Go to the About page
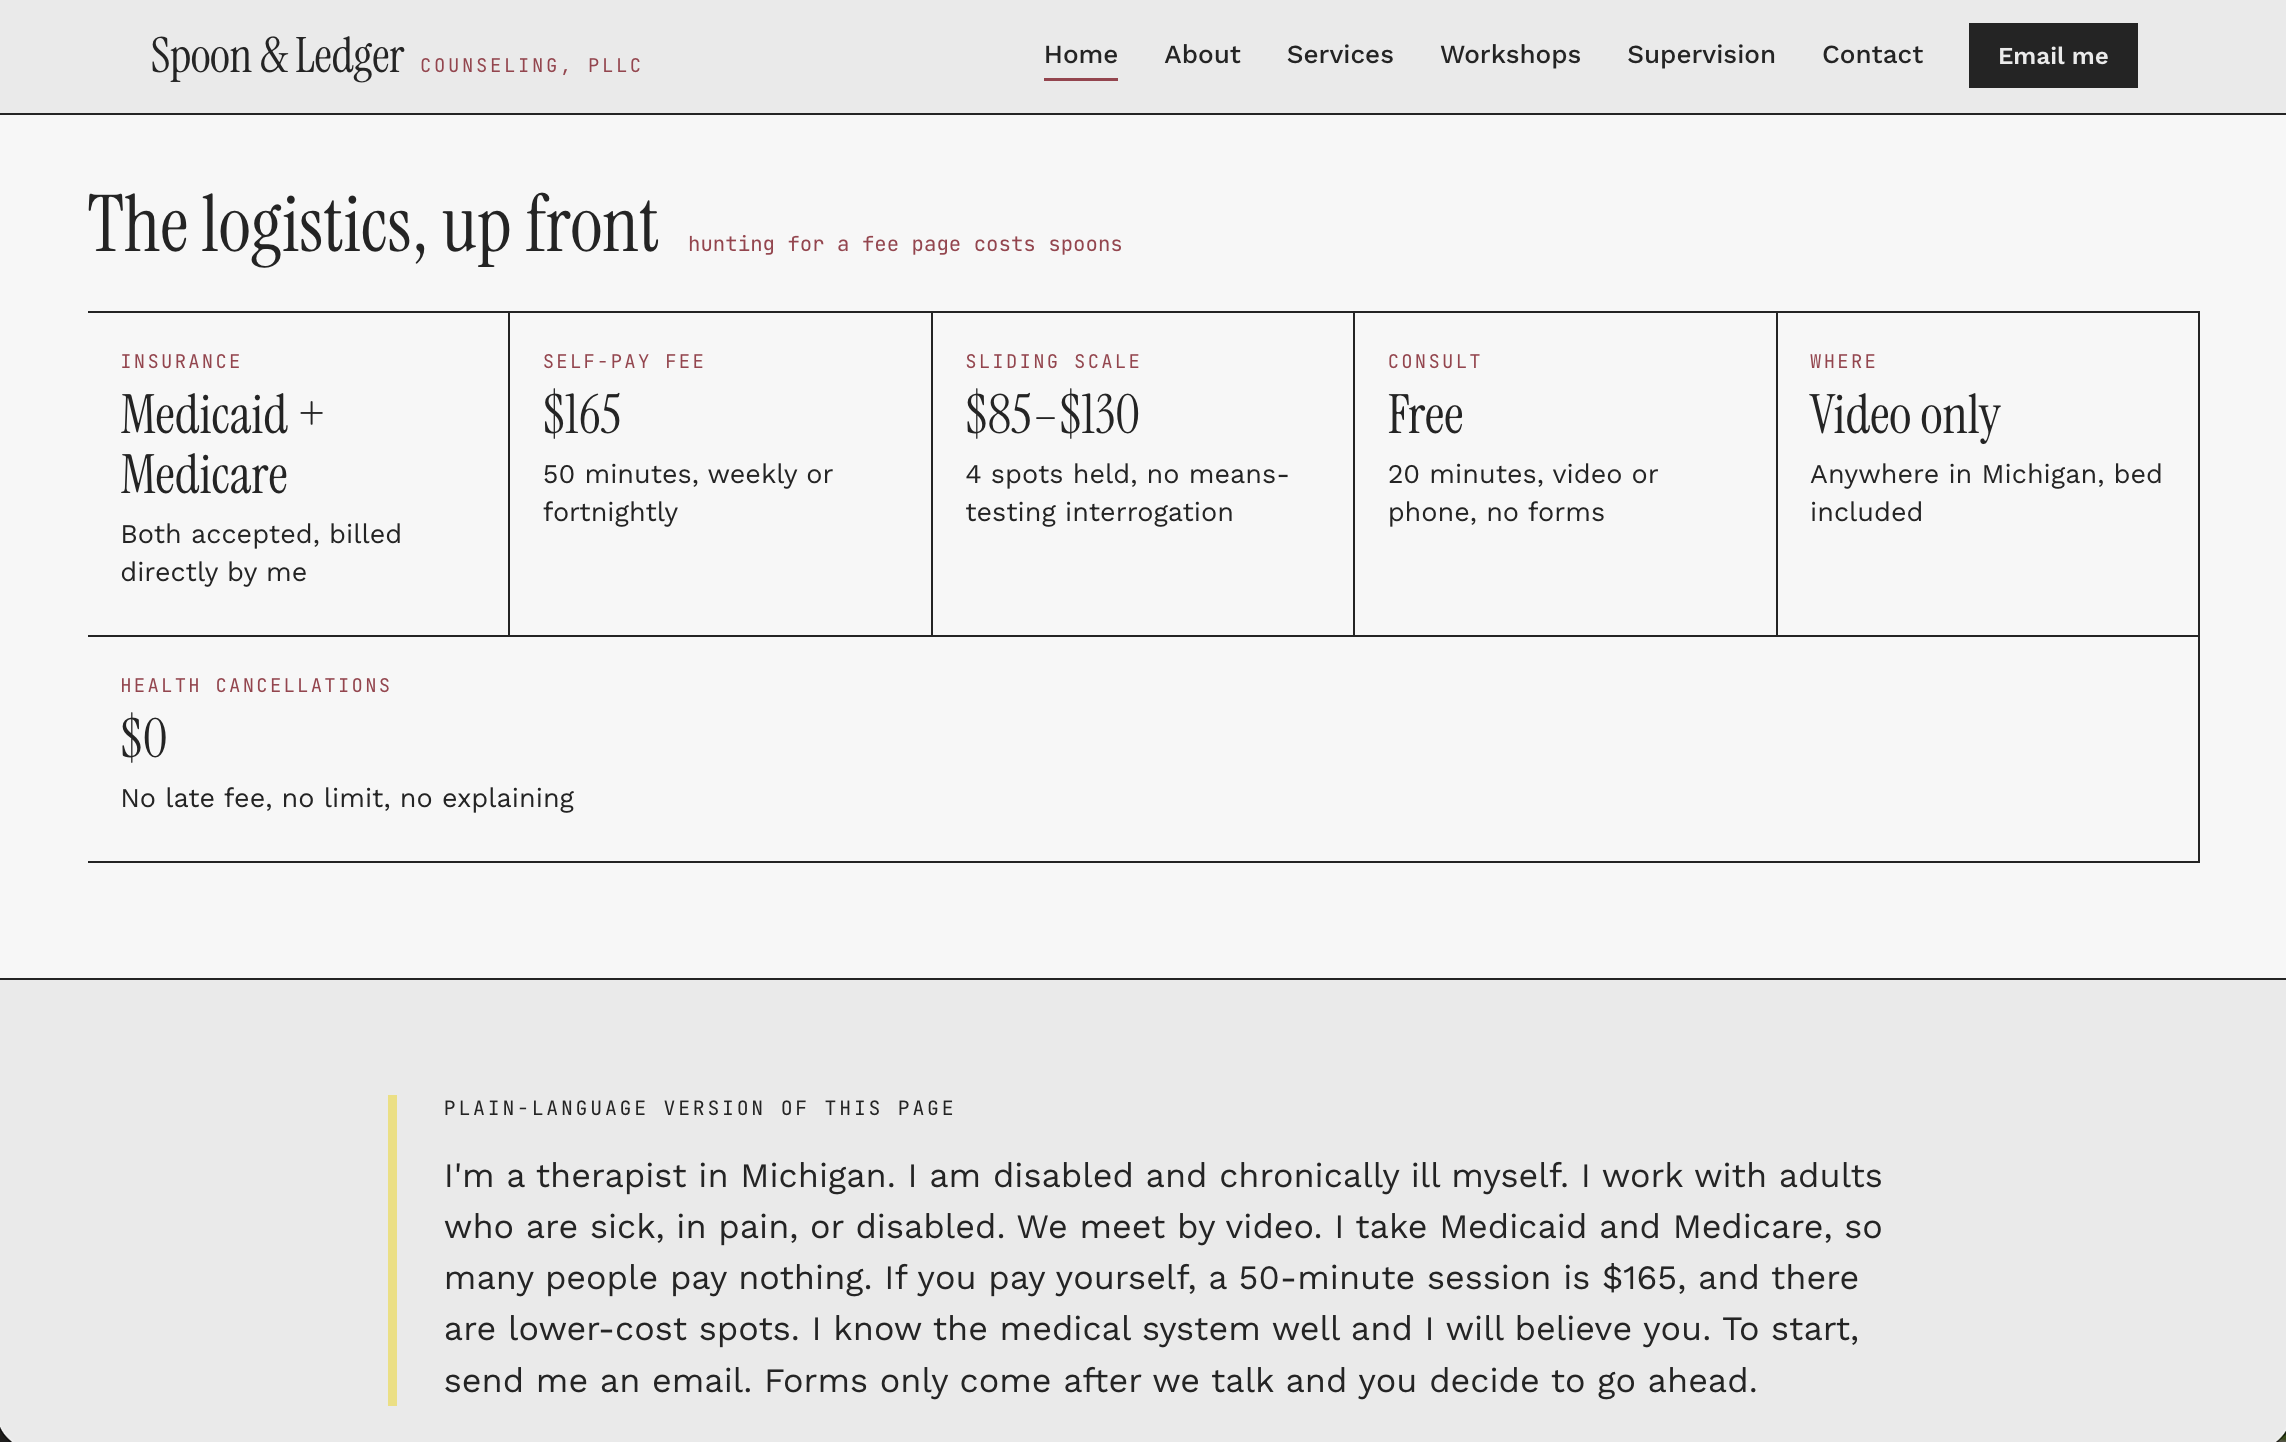The image size is (2286, 1442). [x=1202, y=55]
